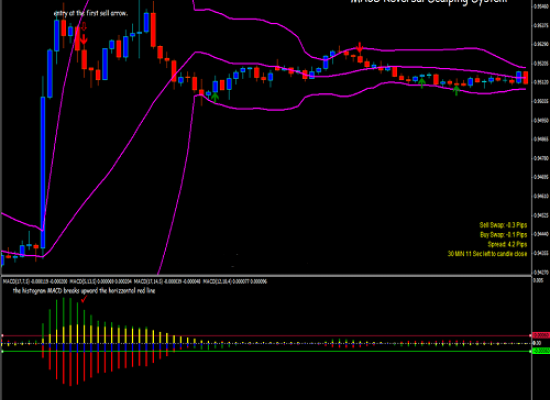
Task: Click the red checkmark above the MACD histogram
Action: click(84, 299)
